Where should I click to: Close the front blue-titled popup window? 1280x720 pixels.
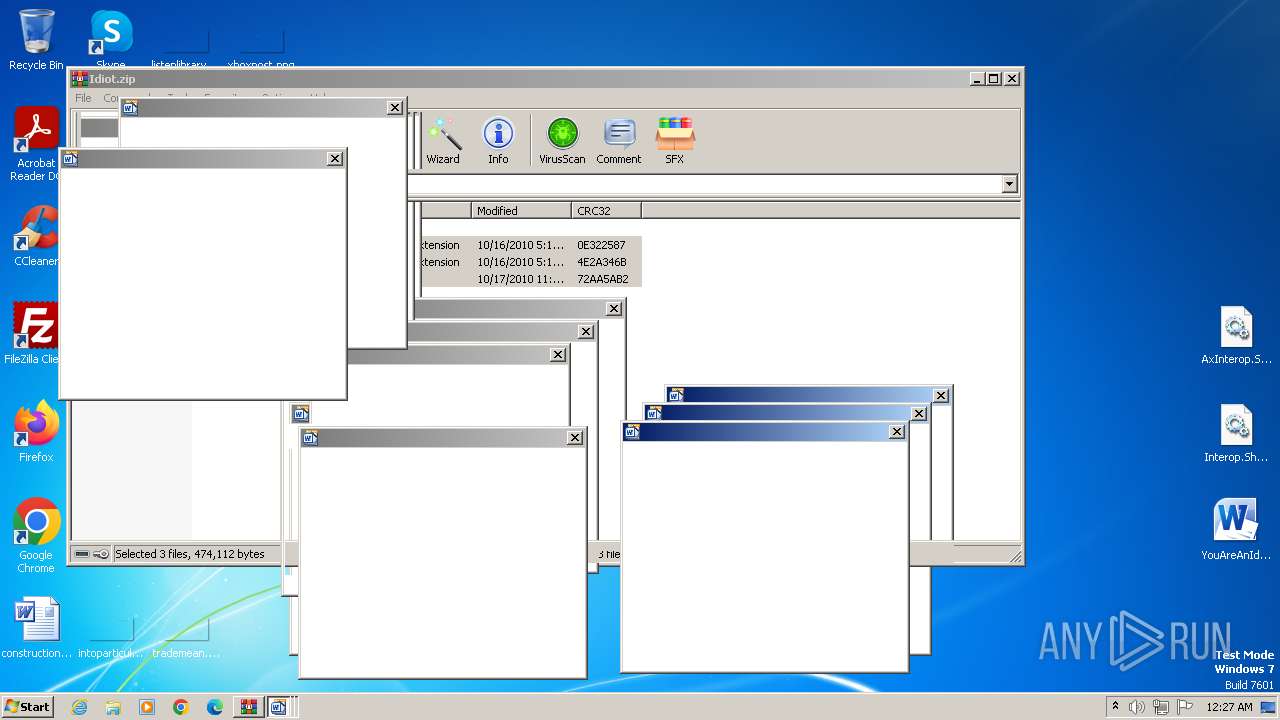pyautogui.click(x=897, y=432)
